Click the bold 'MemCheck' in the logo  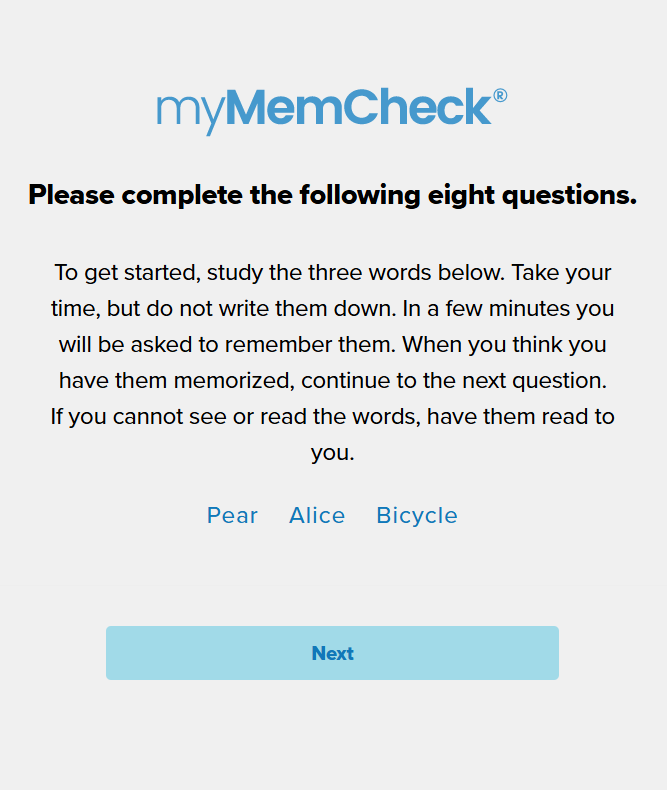[x=358, y=106]
